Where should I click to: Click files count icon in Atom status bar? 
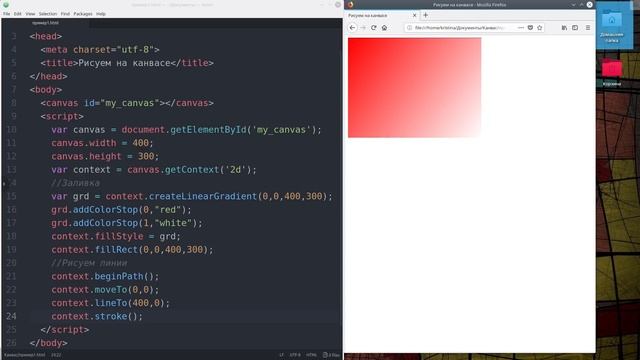coord(331,355)
